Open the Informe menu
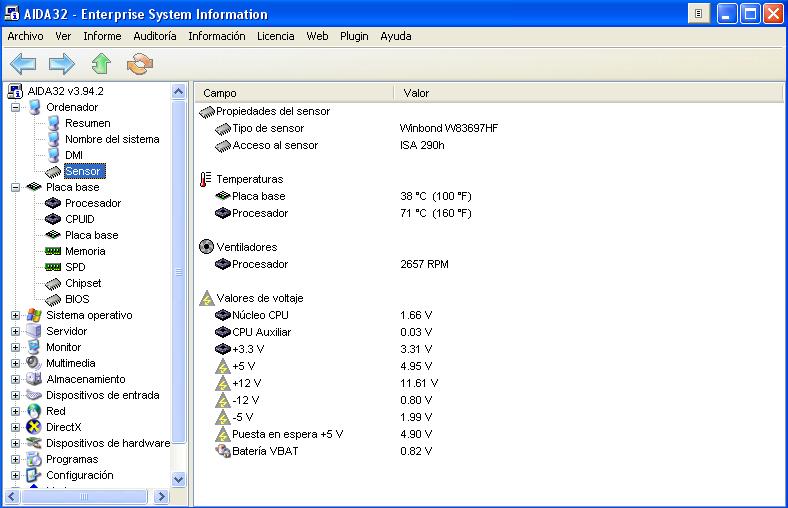788x508 pixels. 102,36
